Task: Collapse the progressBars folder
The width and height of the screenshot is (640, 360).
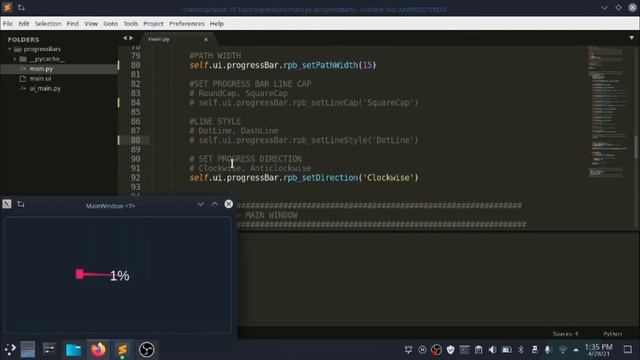Action: point(9,49)
